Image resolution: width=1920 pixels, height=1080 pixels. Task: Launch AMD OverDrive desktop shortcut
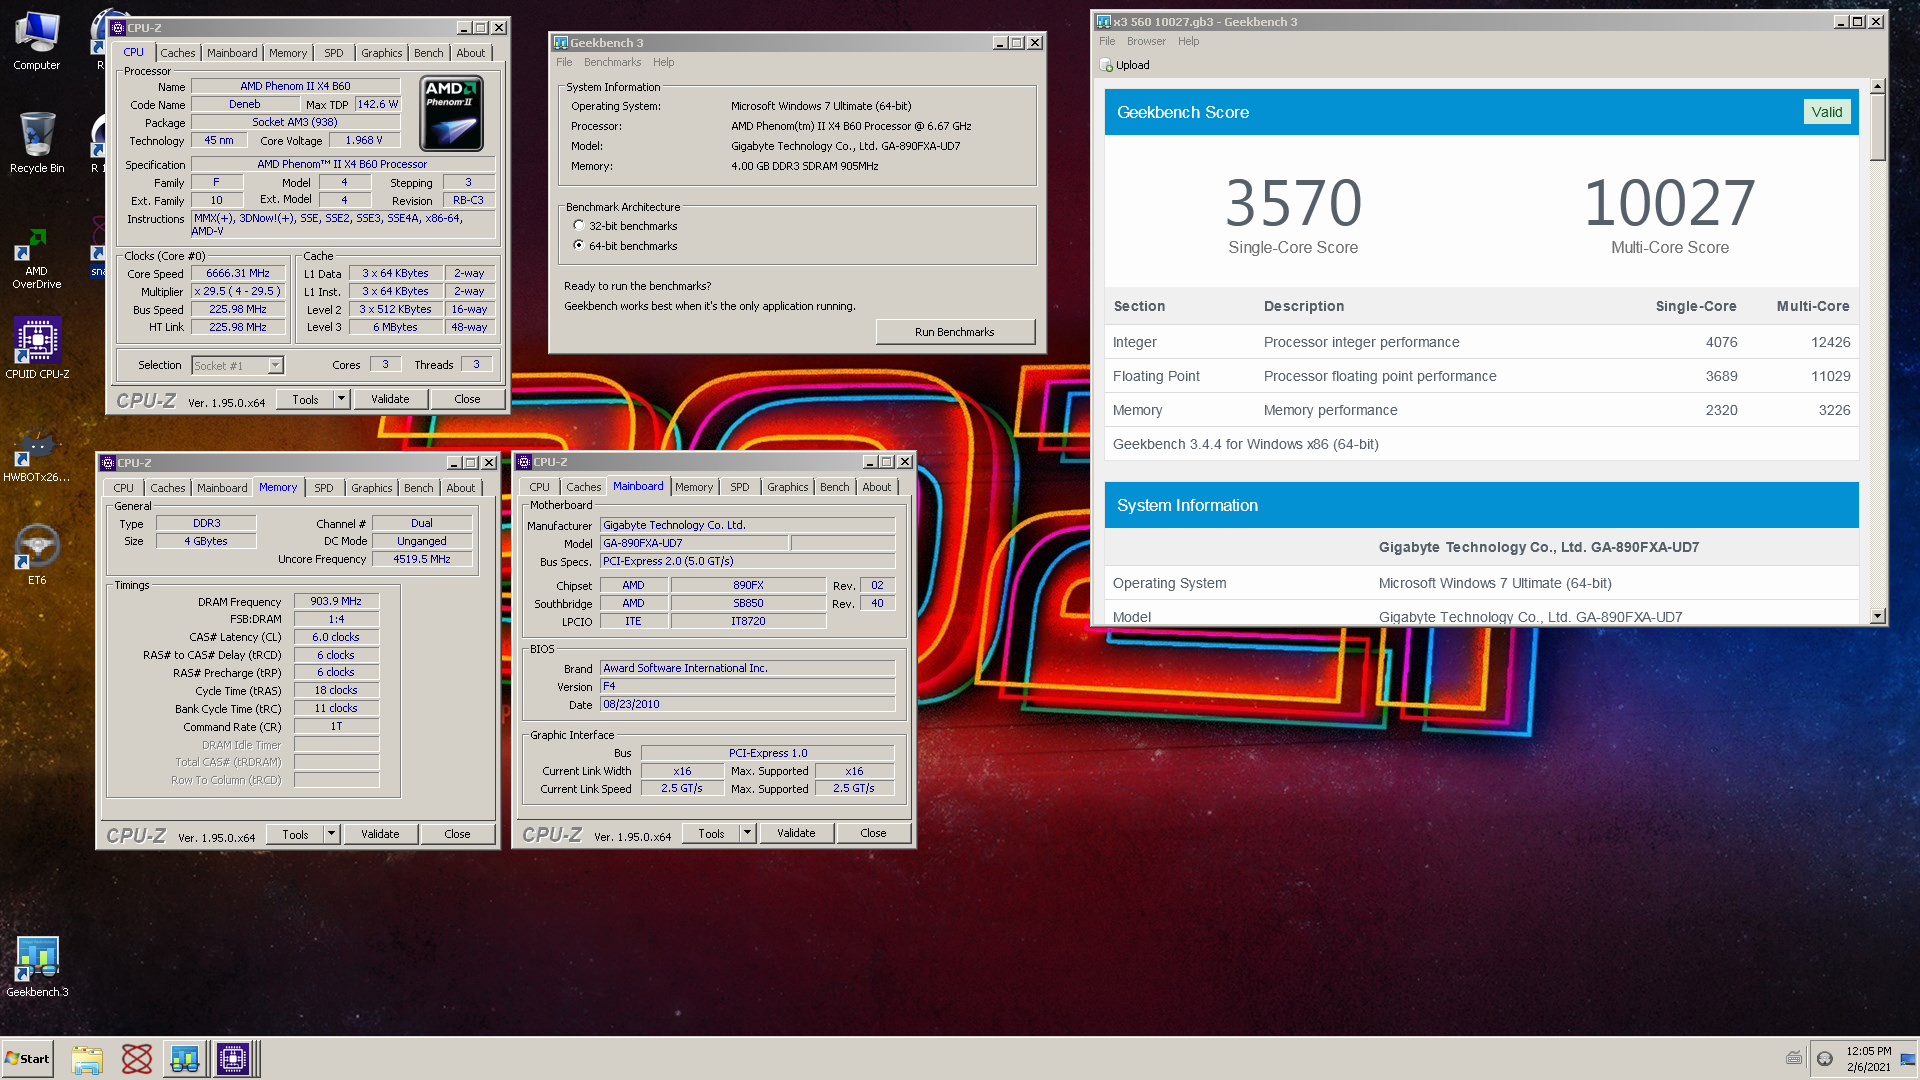coord(37,258)
